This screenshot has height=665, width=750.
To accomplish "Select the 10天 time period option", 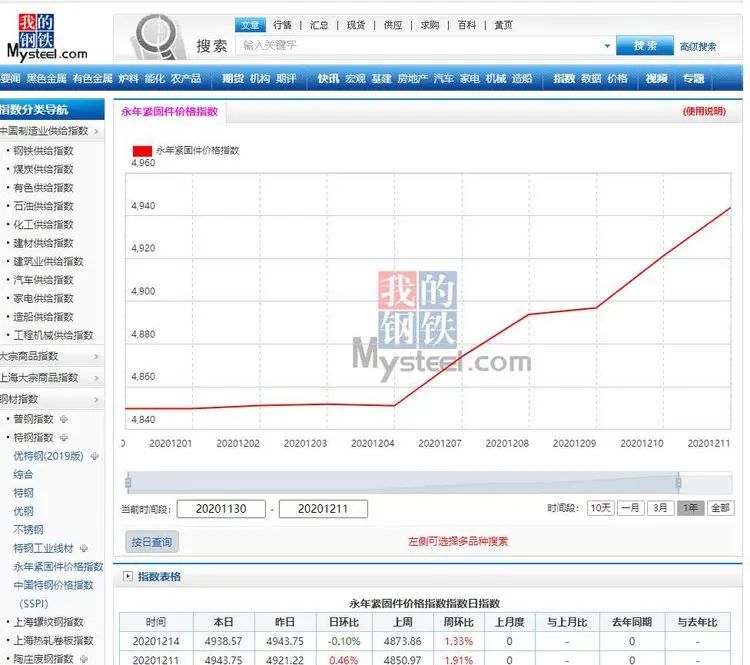I will point(600,508).
